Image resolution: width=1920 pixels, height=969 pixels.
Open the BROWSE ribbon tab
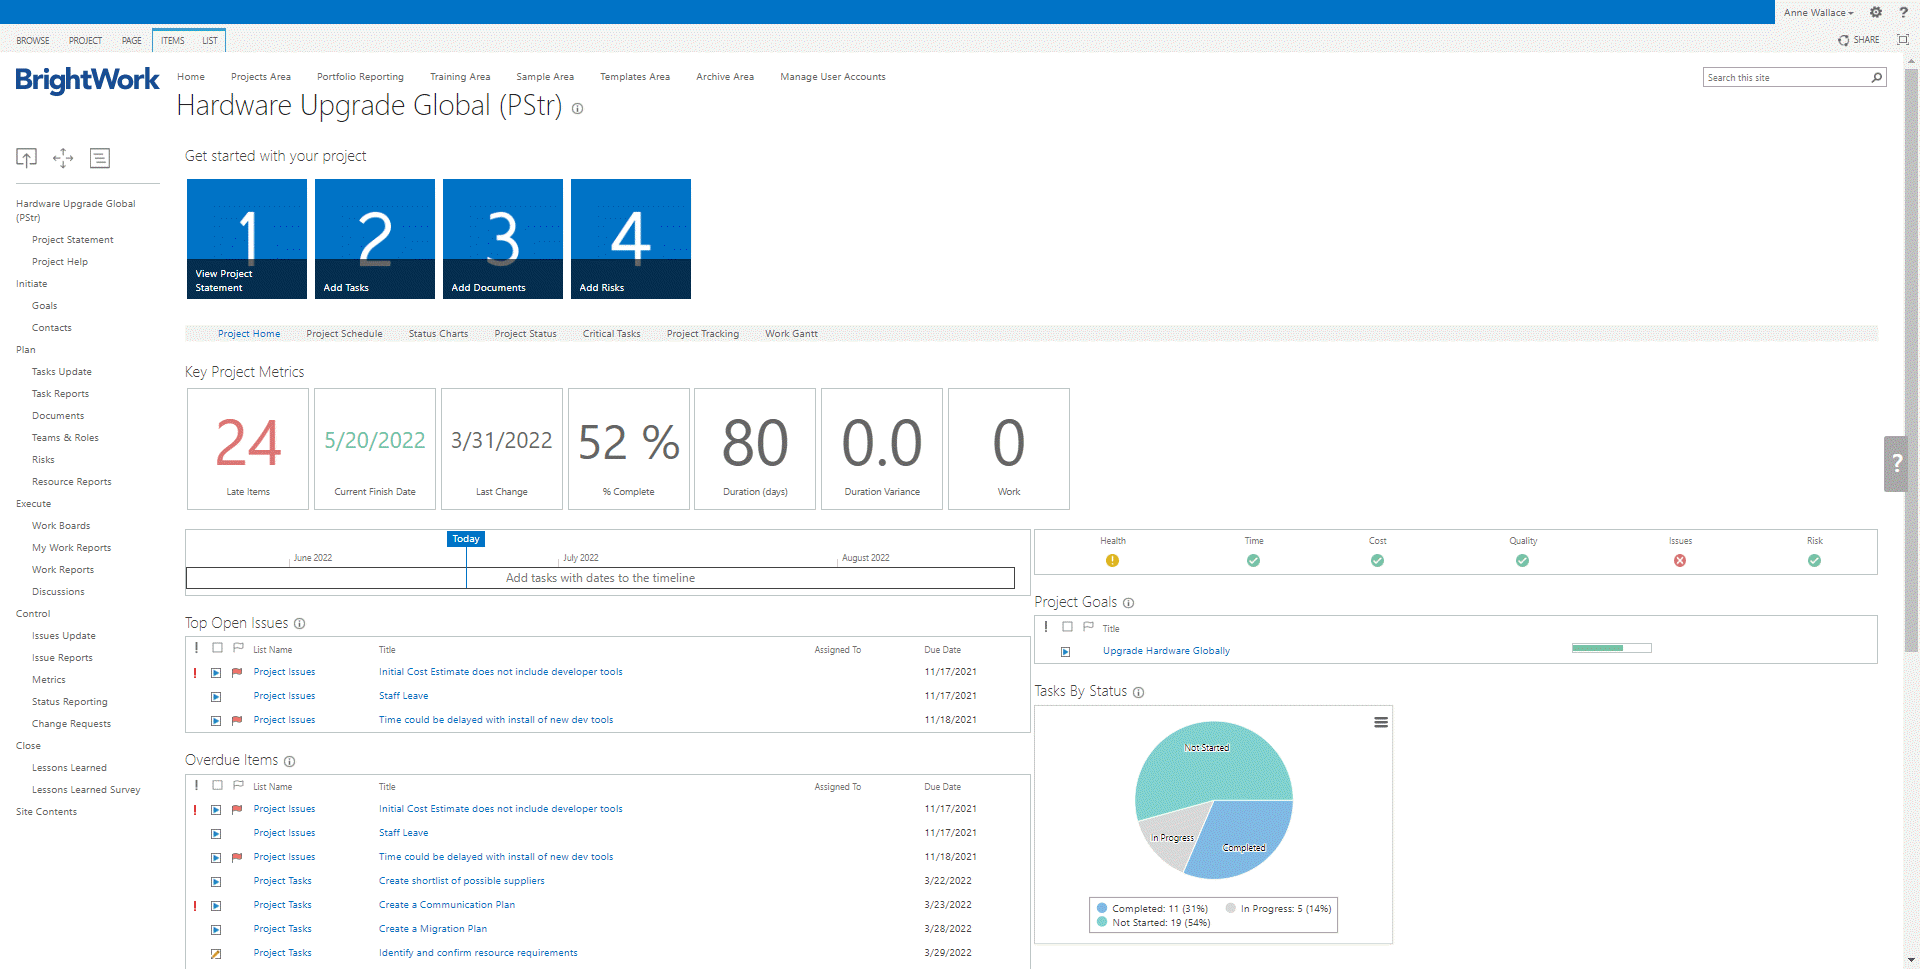(33, 41)
